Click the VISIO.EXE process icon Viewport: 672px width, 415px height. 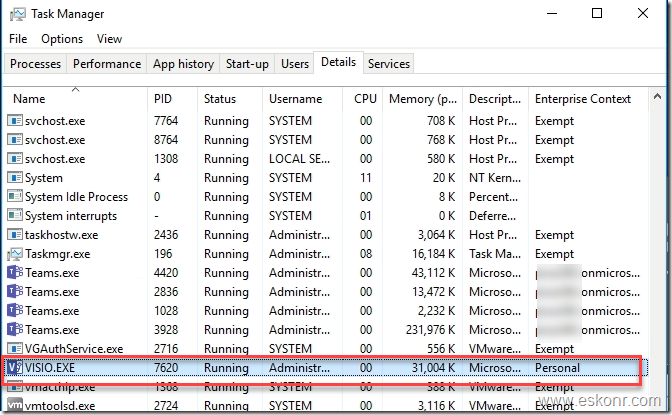[x=14, y=368]
